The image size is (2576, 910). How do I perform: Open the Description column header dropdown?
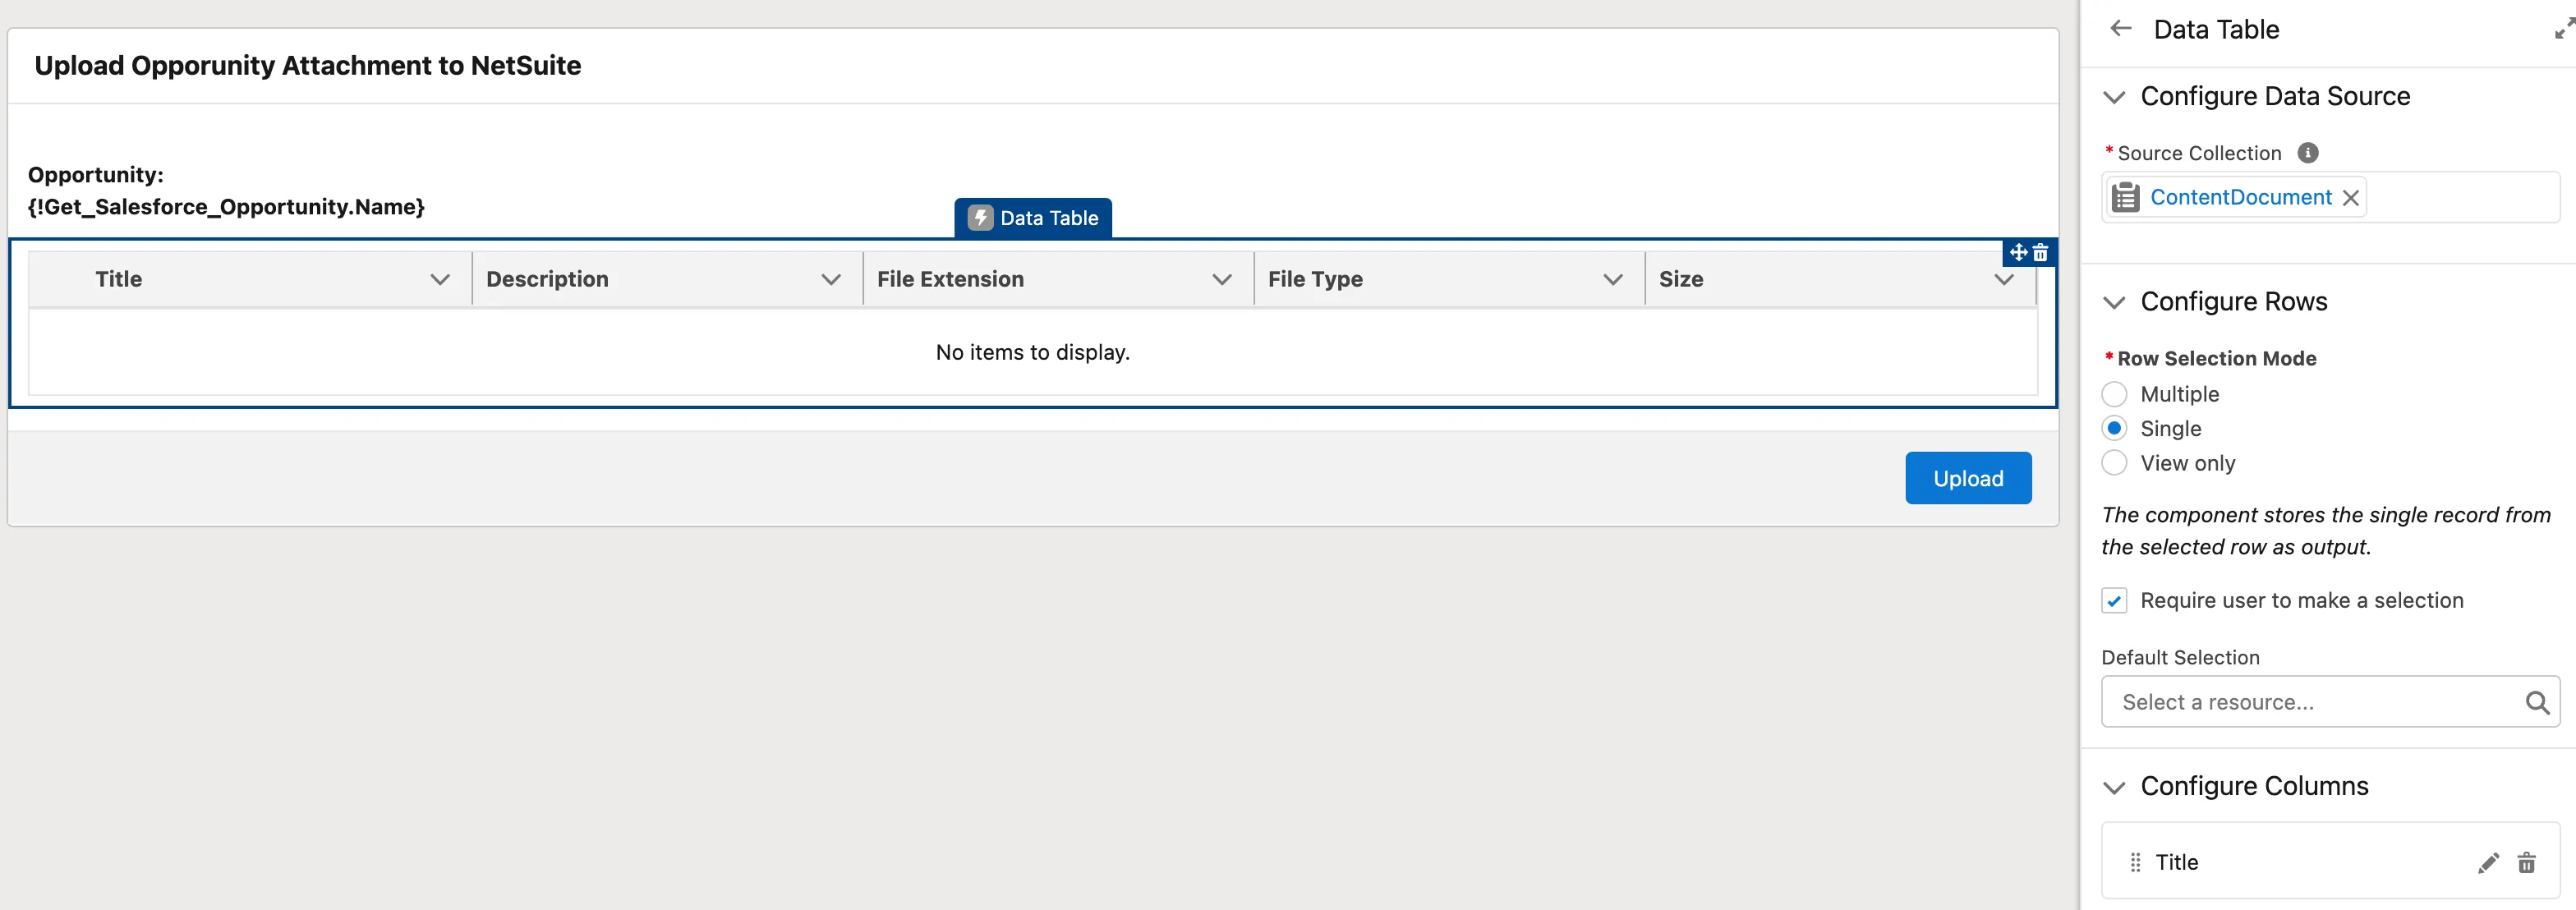(830, 280)
